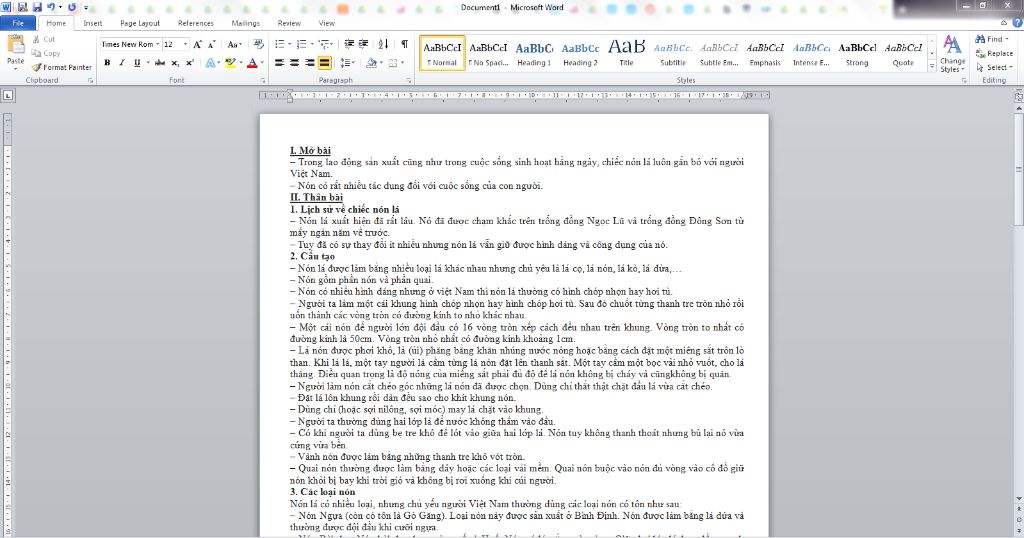The image size is (1024, 538).
Task: Toggle italic formatting
Action: (x=121, y=63)
